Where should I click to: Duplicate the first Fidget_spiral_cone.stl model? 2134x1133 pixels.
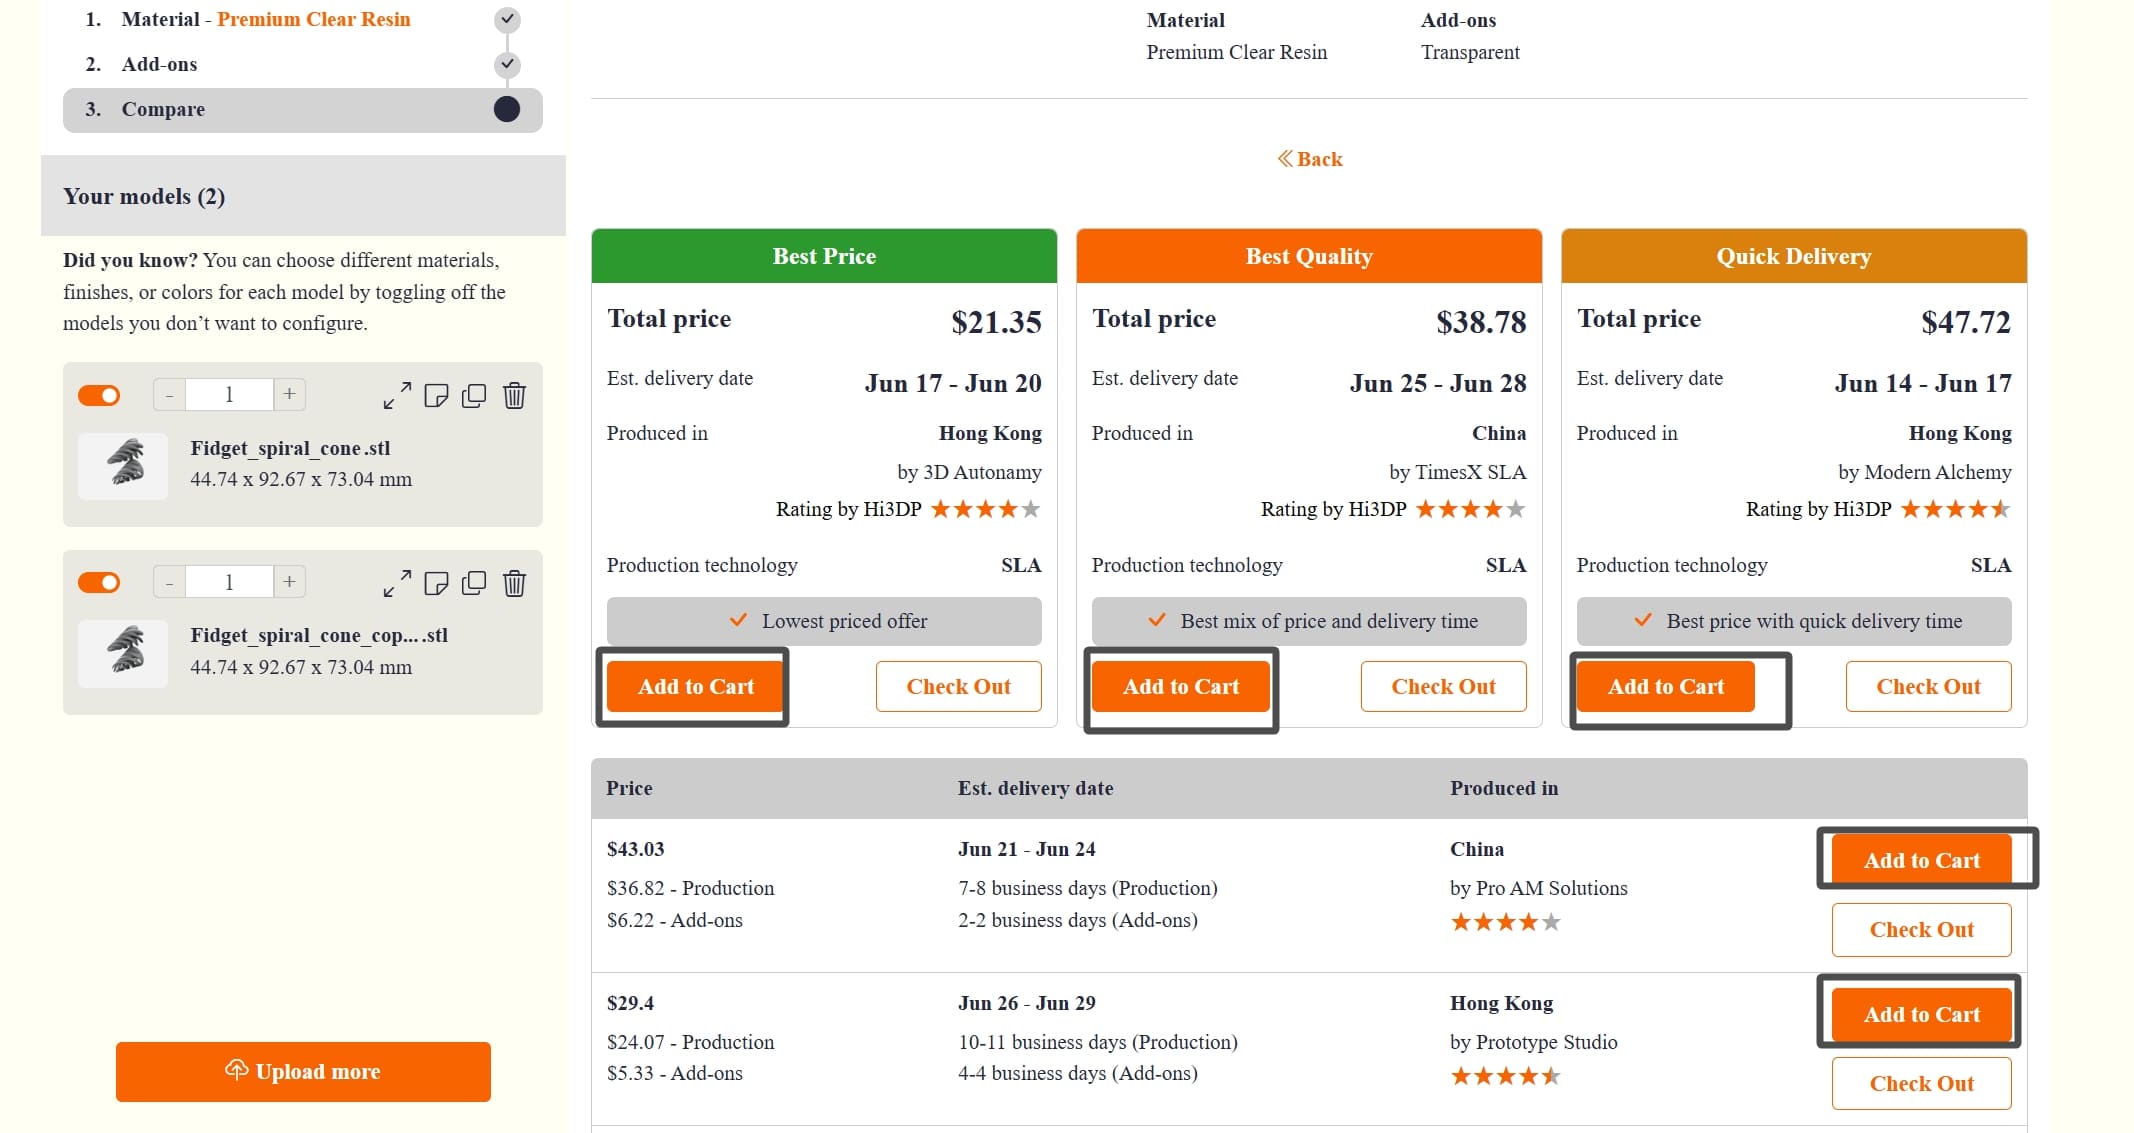point(474,395)
